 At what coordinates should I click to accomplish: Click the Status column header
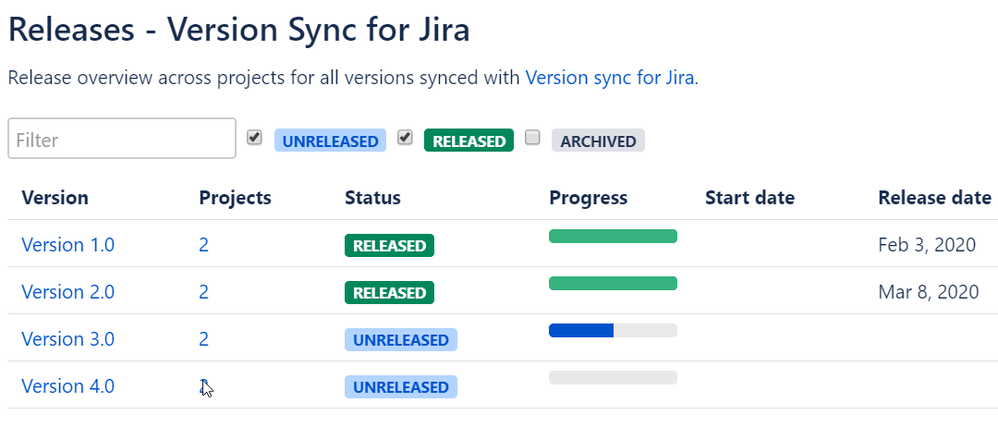(373, 197)
